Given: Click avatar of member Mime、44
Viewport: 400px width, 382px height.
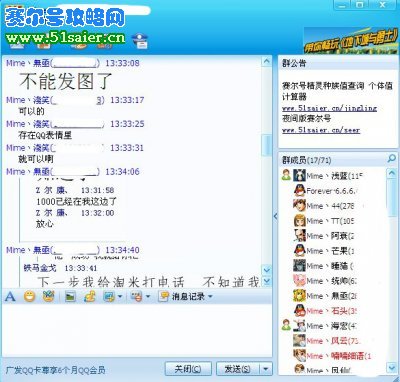Looking at the screenshot, I should pyautogui.click(x=299, y=205).
